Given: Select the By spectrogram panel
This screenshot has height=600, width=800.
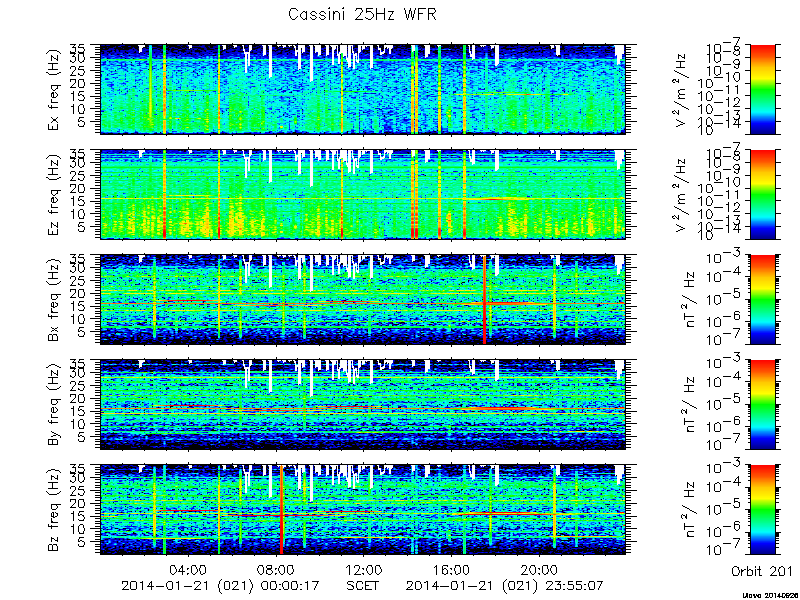Looking at the screenshot, I should [x=363, y=405].
